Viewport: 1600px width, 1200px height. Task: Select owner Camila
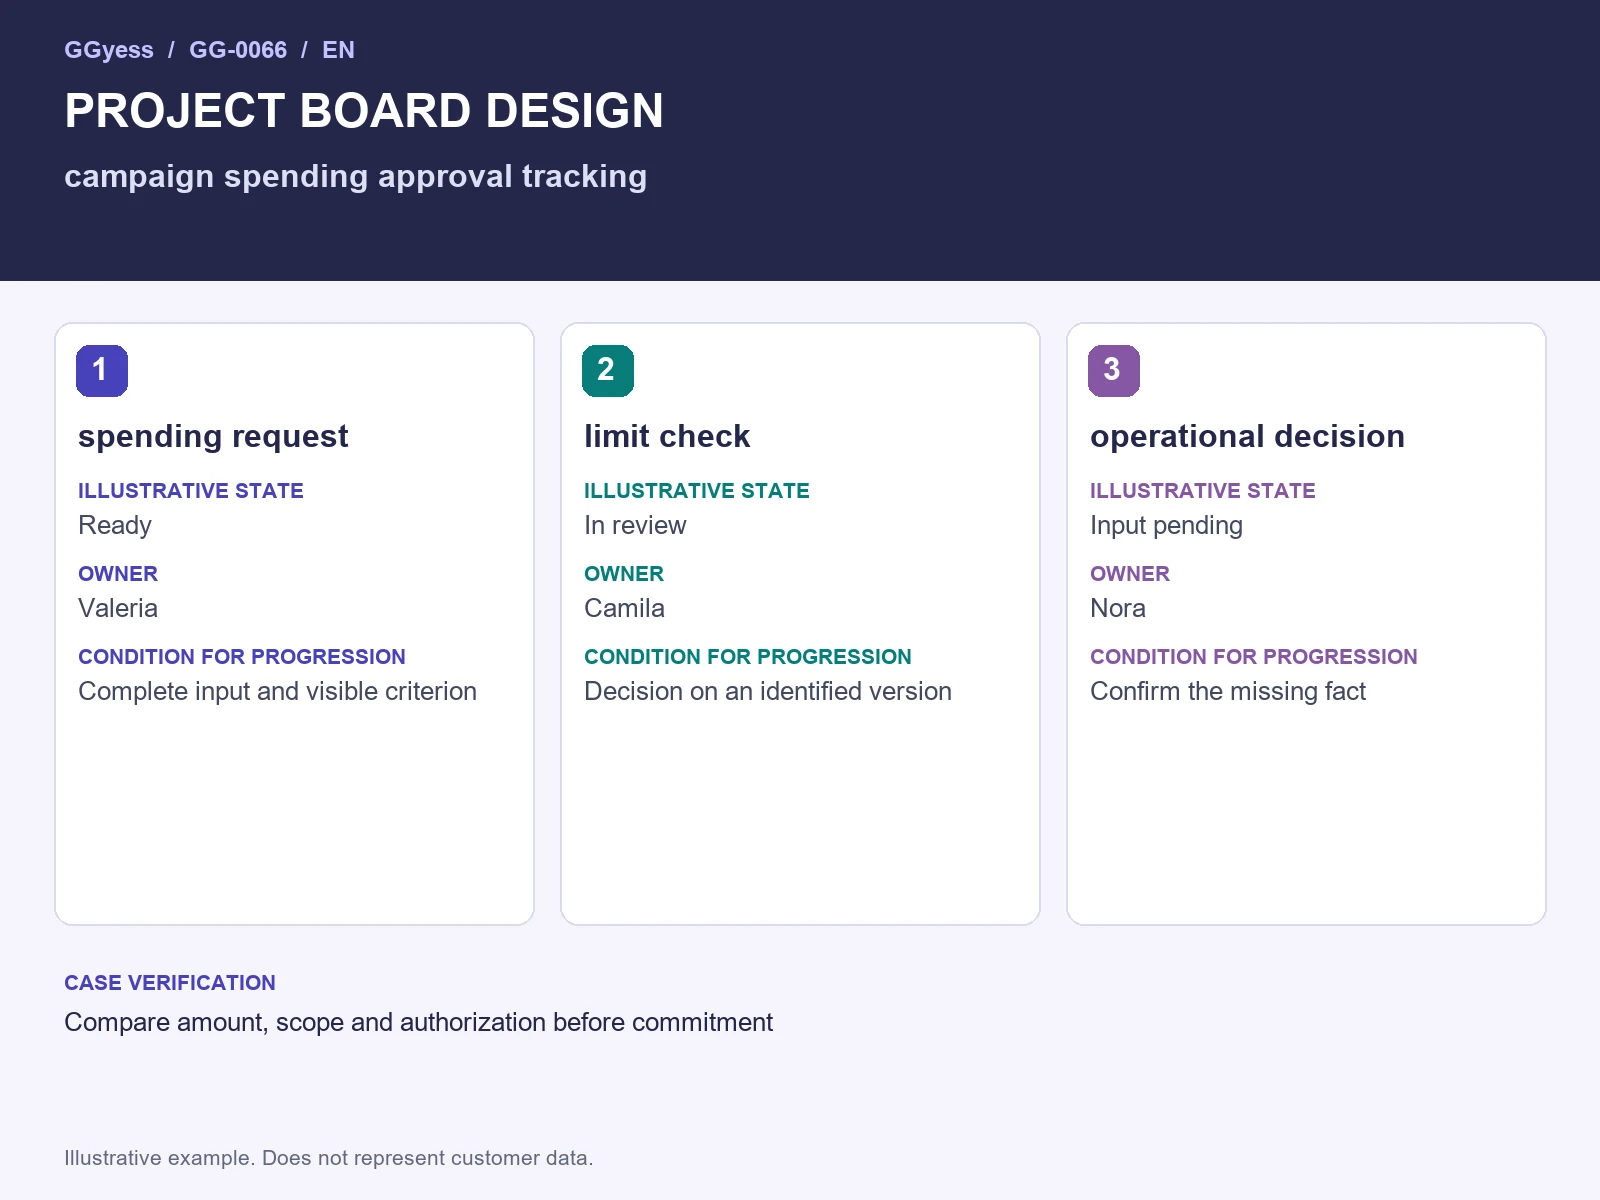[x=624, y=608]
